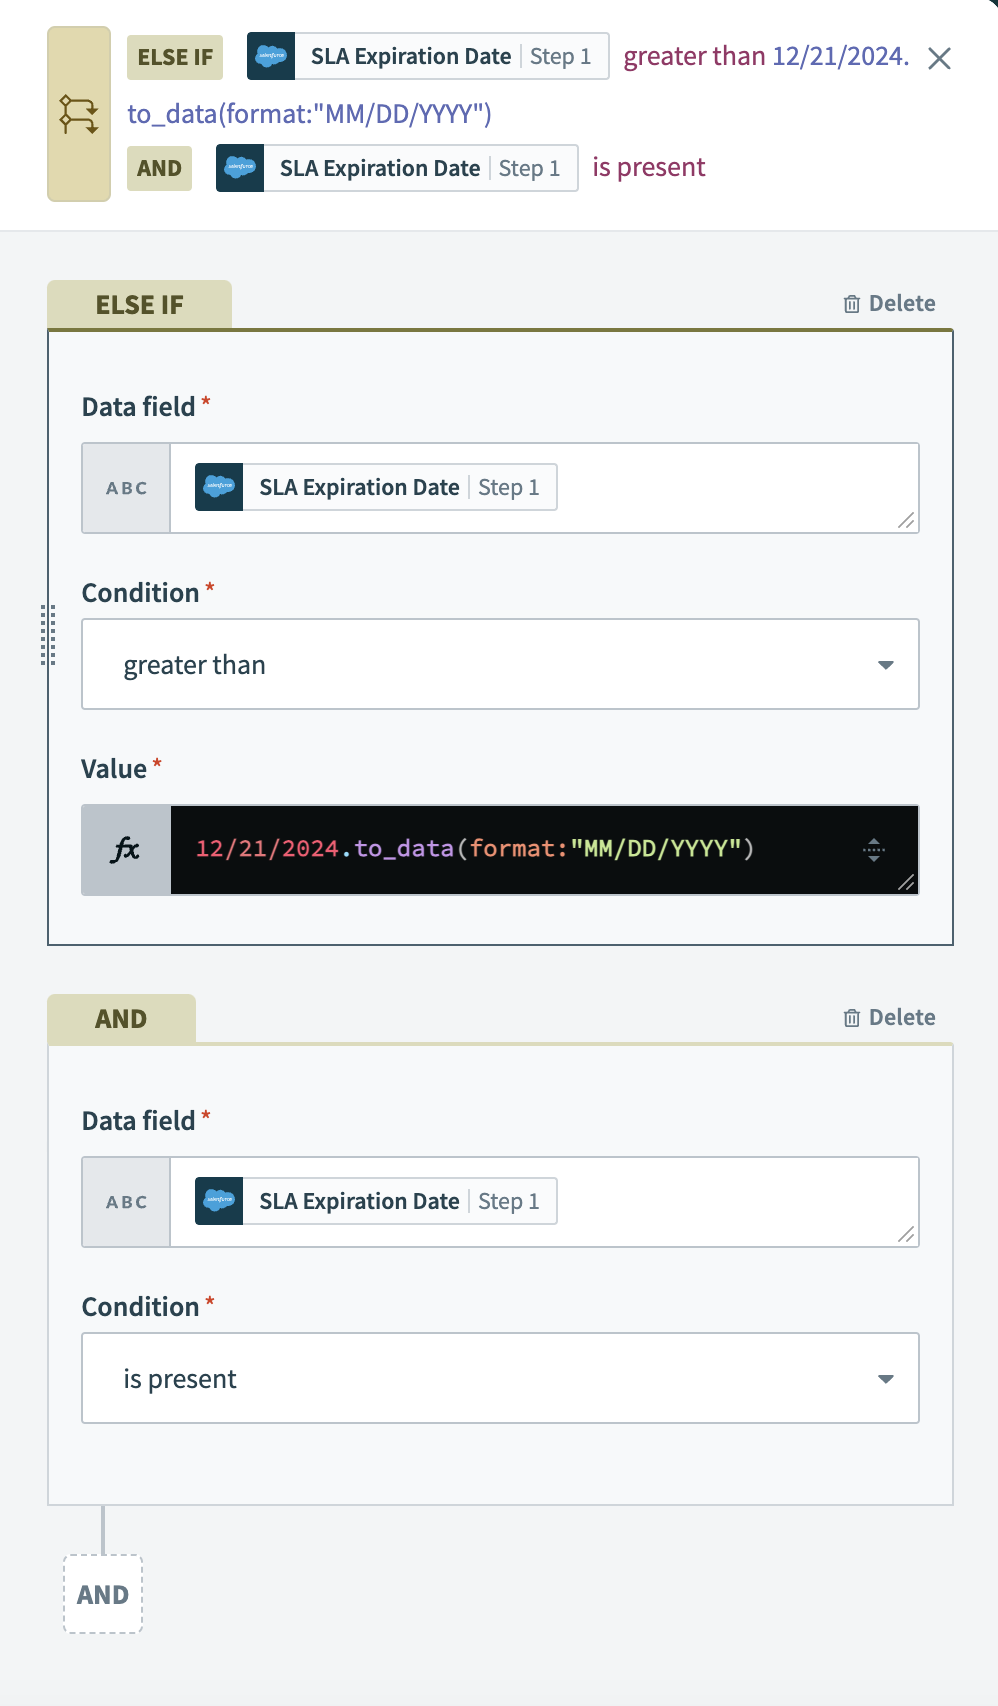Delete the ELSE IF condition
This screenshot has width=998, height=1706.
click(889, 304)
